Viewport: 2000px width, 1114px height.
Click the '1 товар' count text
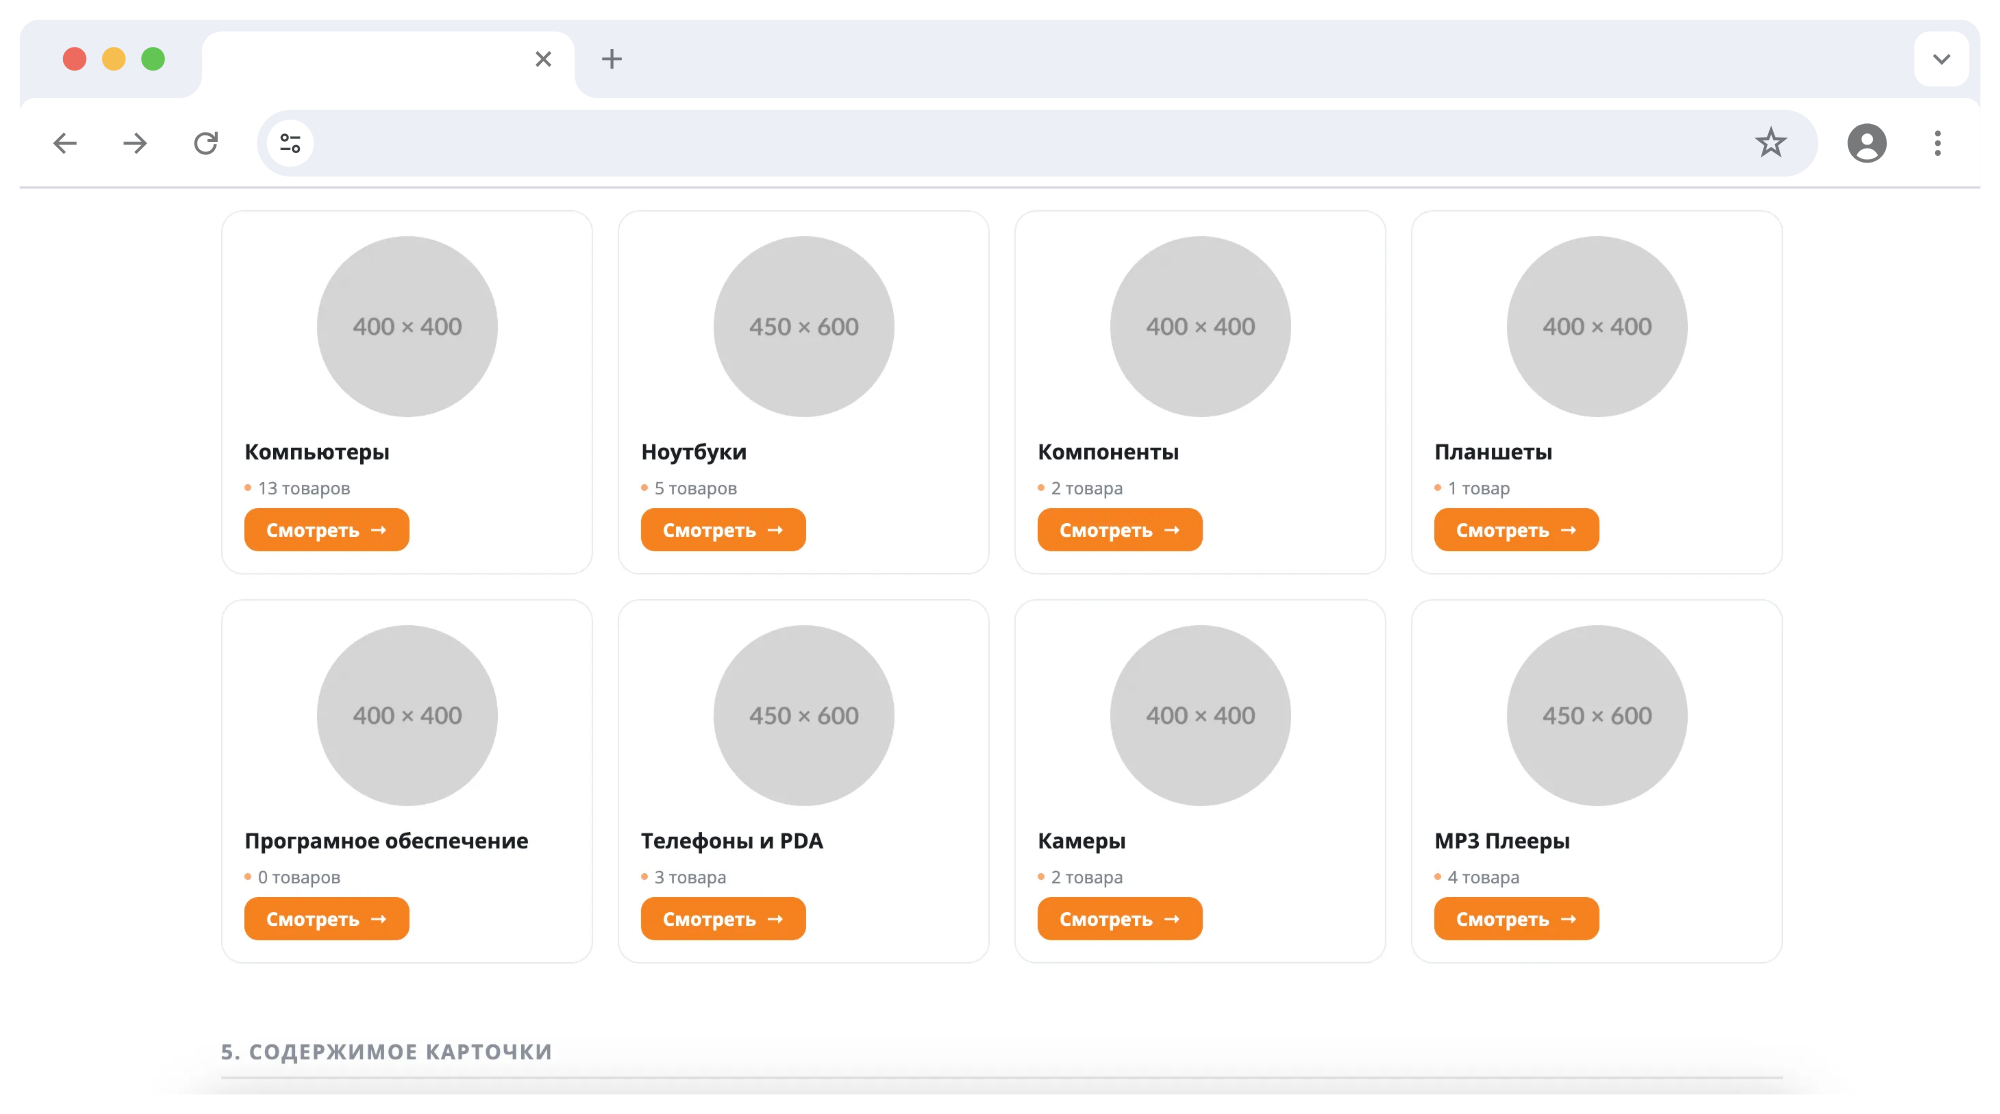[1479, 488]
